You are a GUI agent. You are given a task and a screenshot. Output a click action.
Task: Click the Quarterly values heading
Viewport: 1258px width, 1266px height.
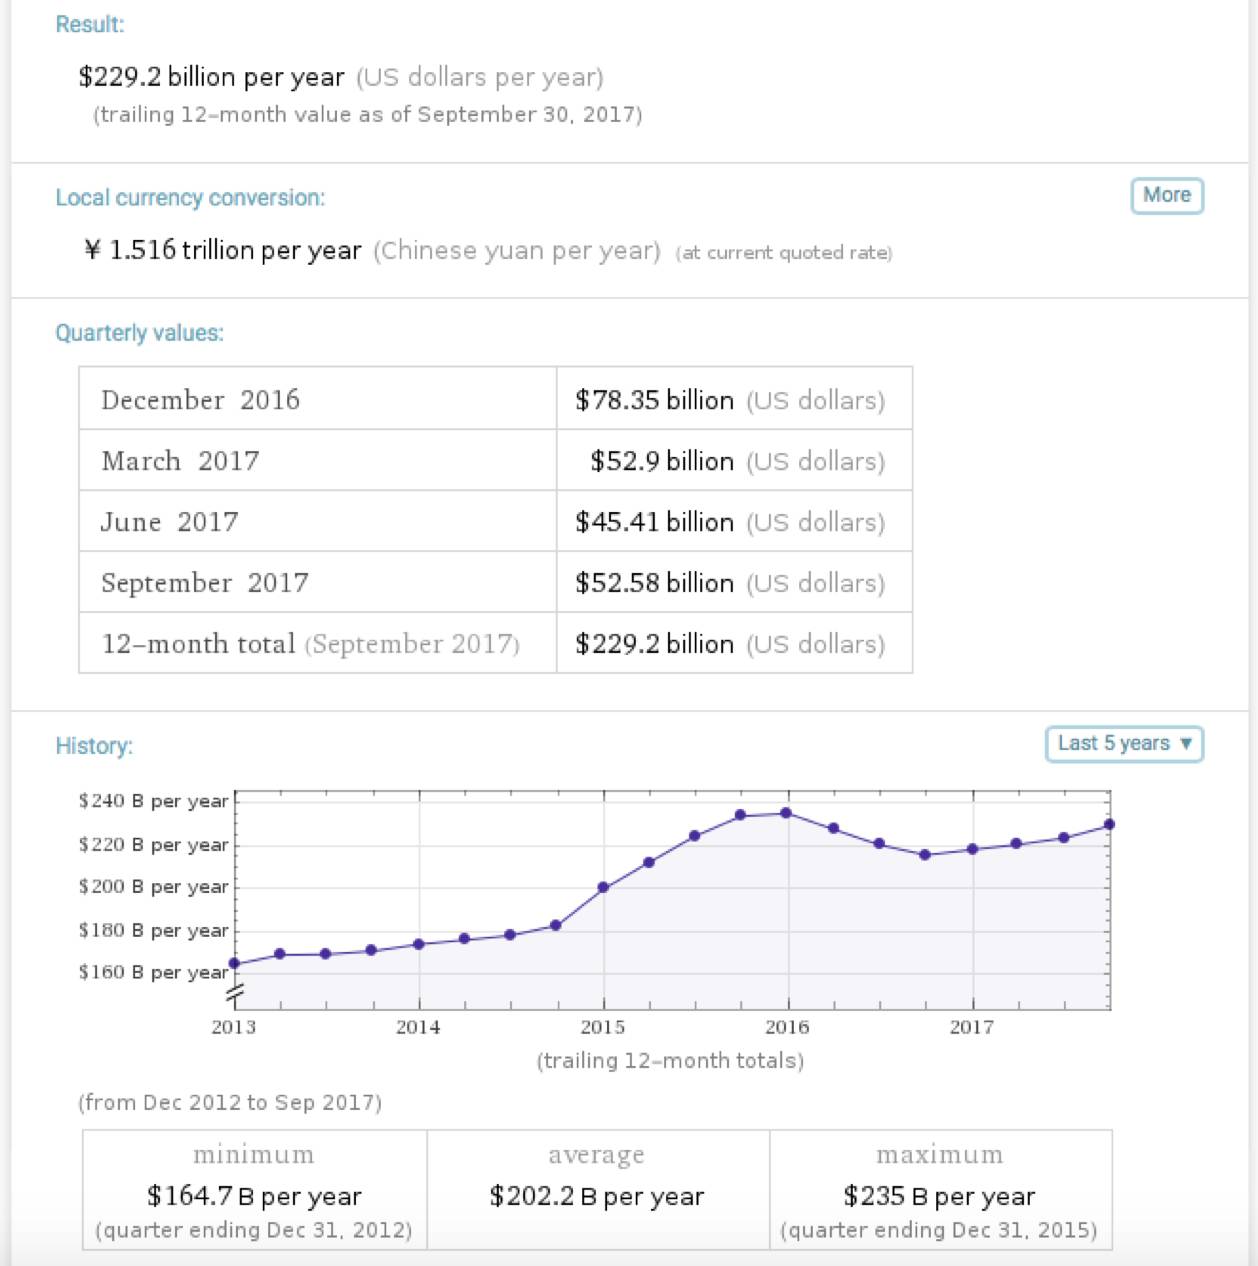(141, 333)
